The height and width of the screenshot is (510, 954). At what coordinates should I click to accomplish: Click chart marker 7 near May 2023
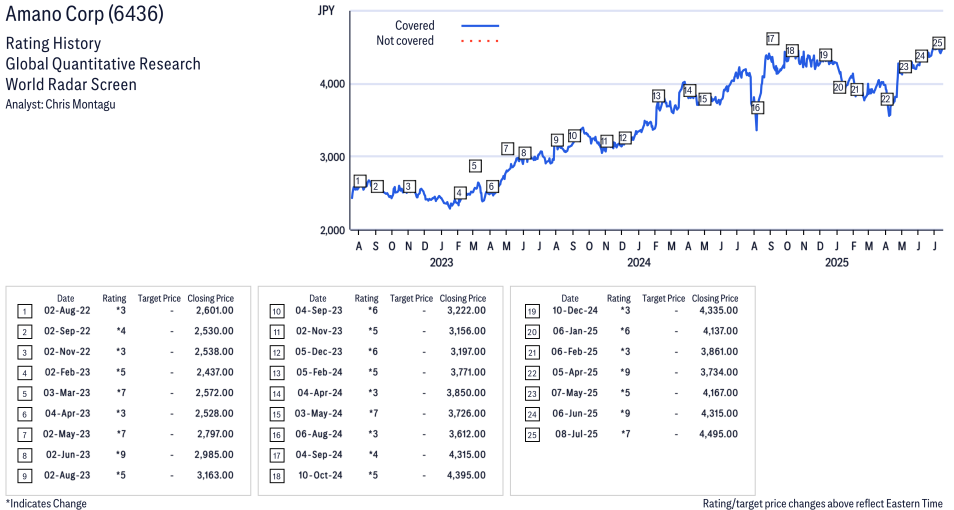point(507,148)
